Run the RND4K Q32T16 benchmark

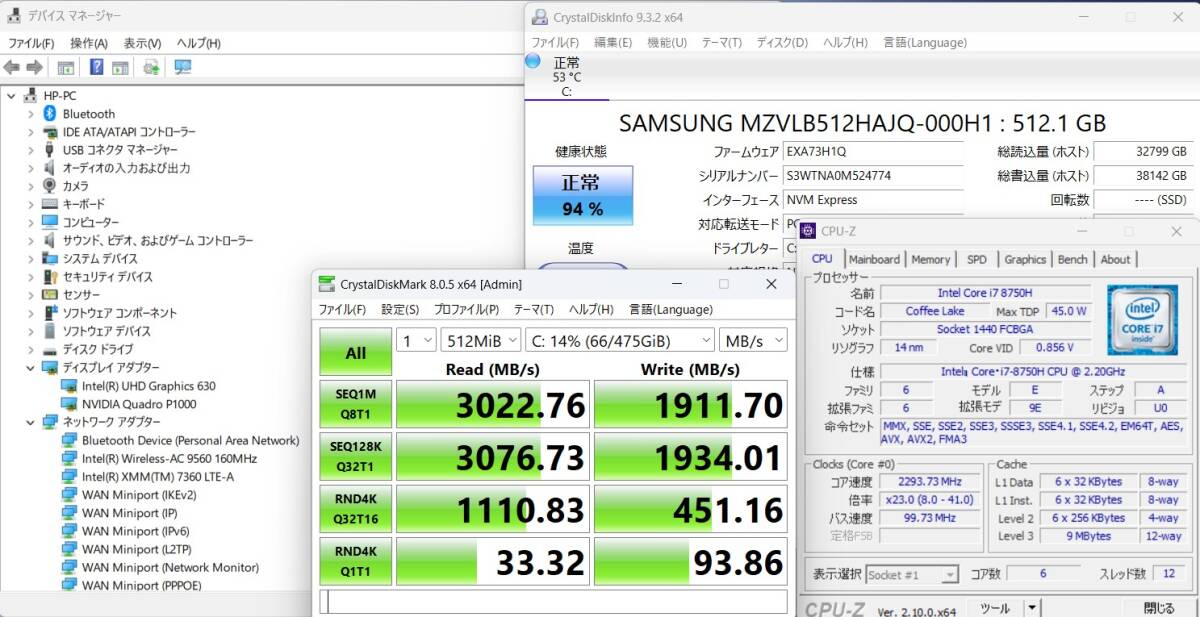coord(356,509)
